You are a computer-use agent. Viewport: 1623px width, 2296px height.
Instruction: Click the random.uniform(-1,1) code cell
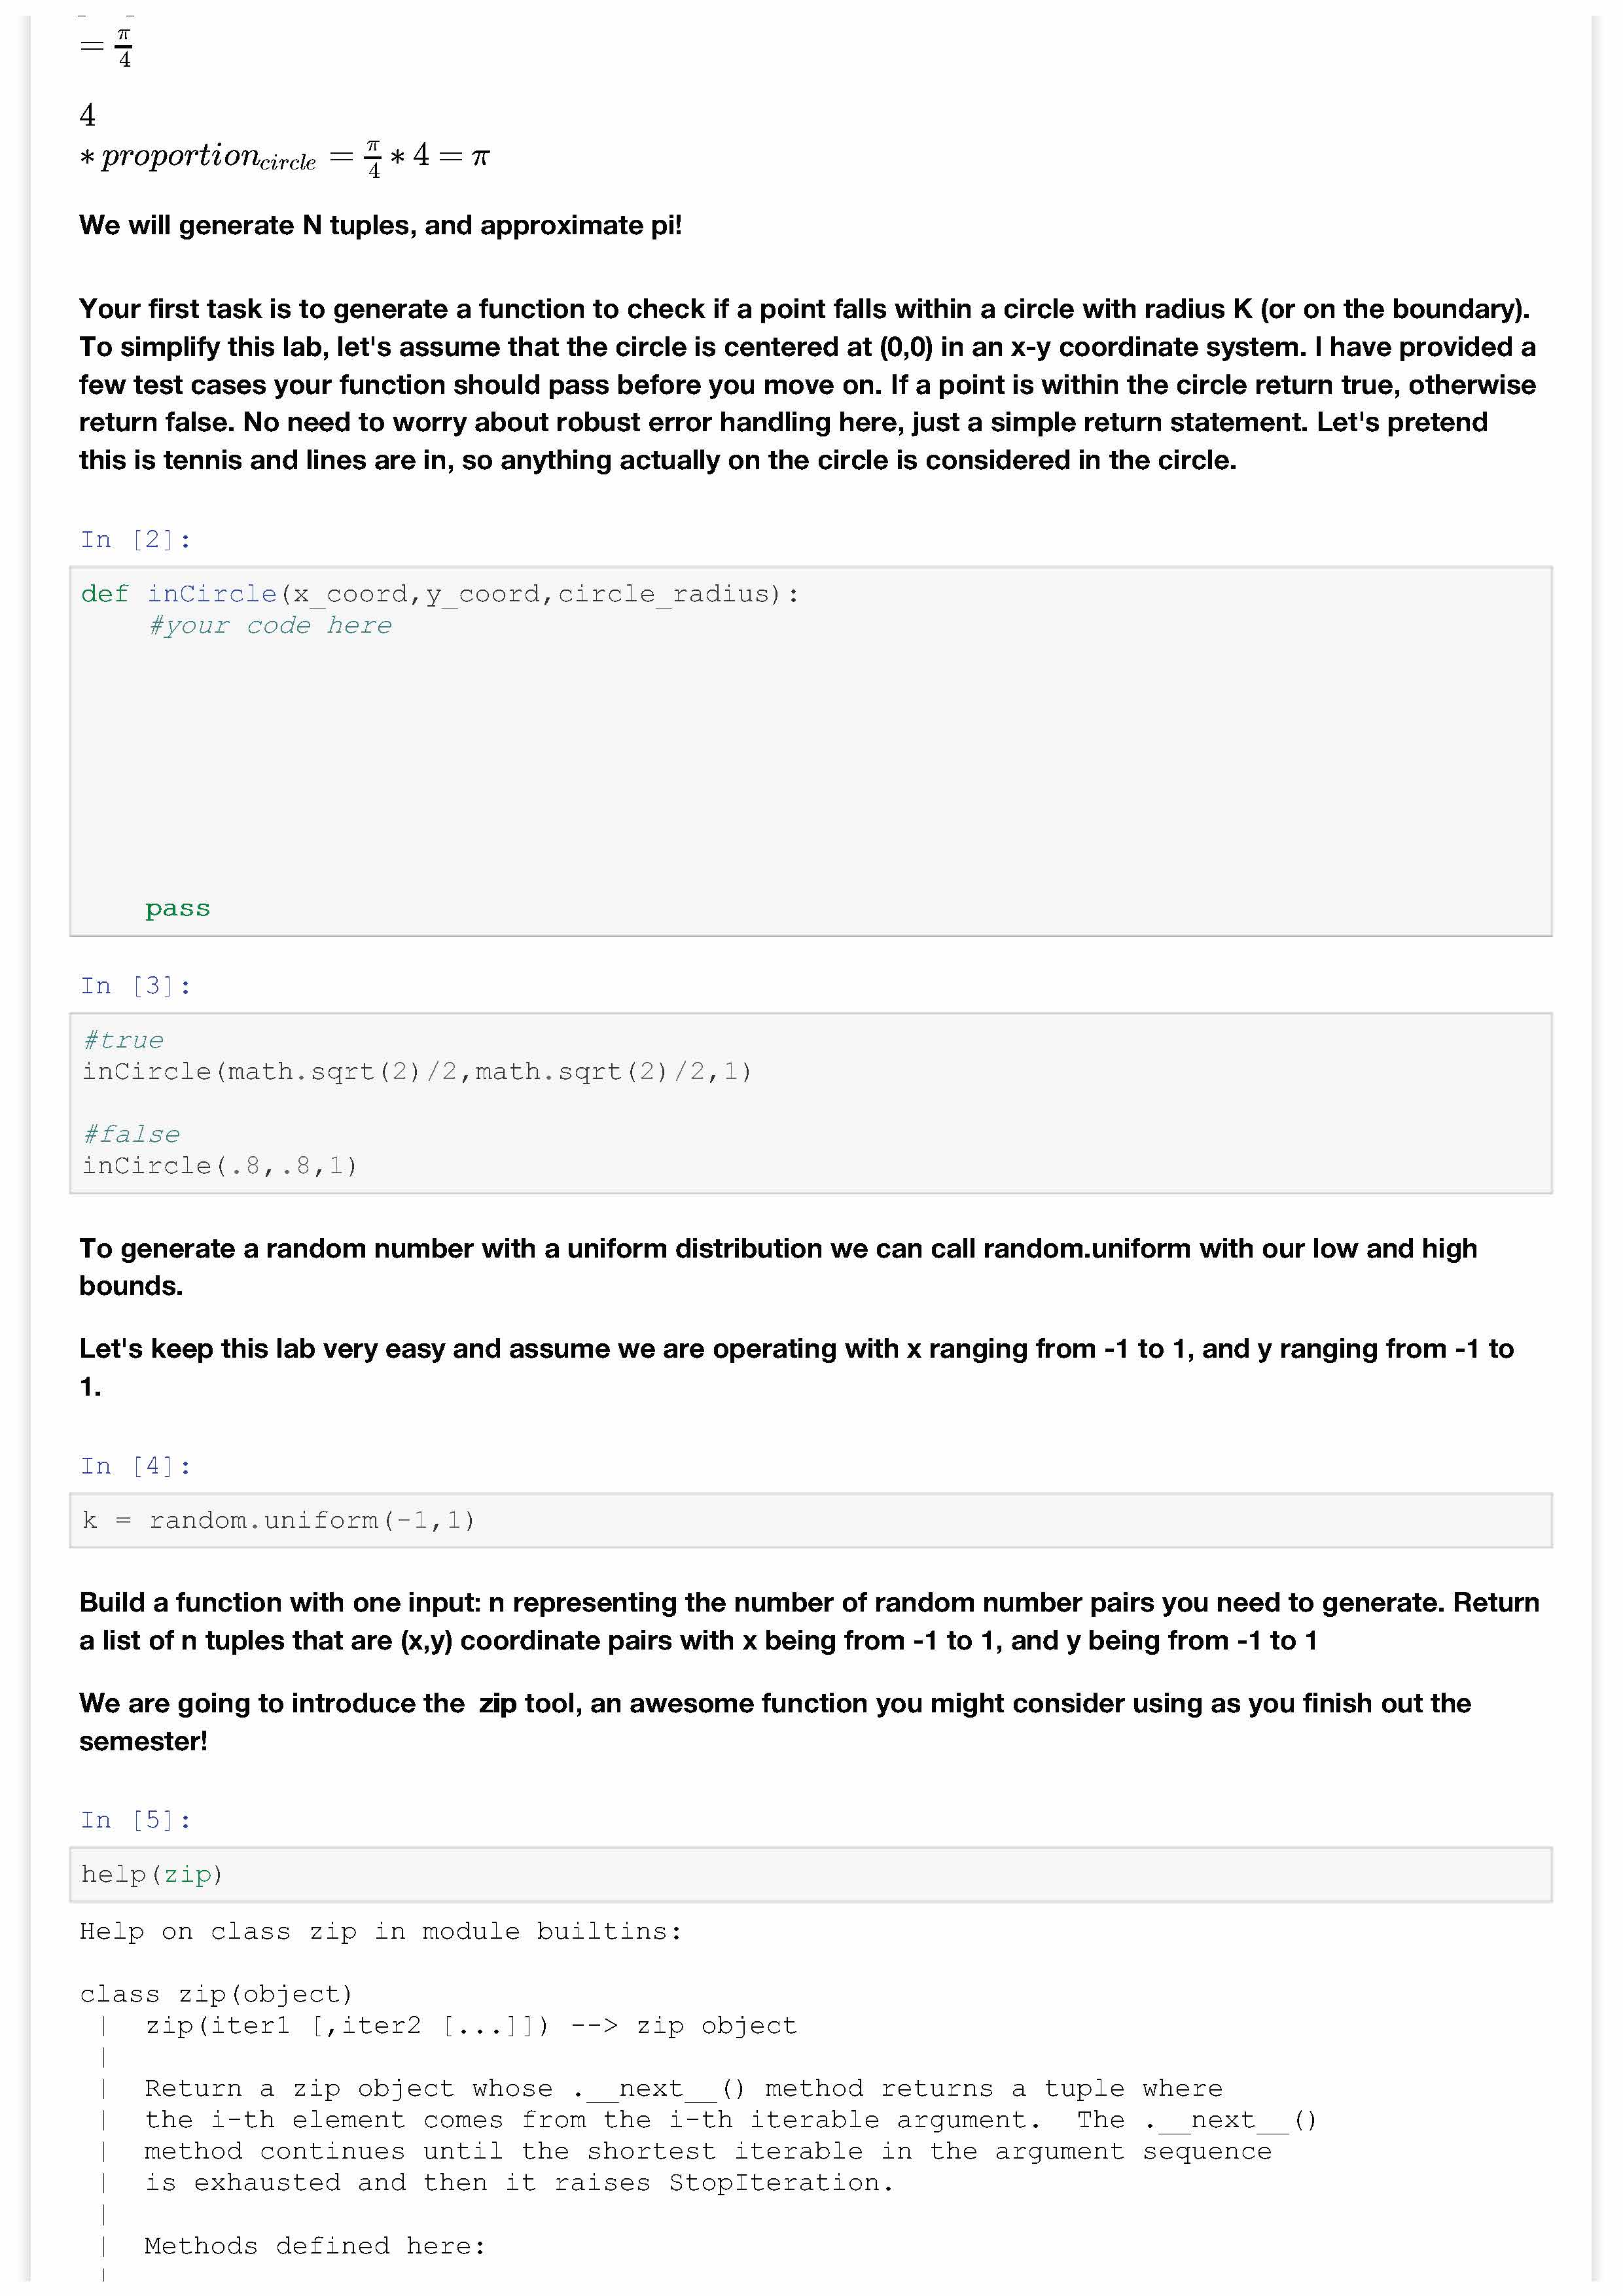tap(278, 1521)
